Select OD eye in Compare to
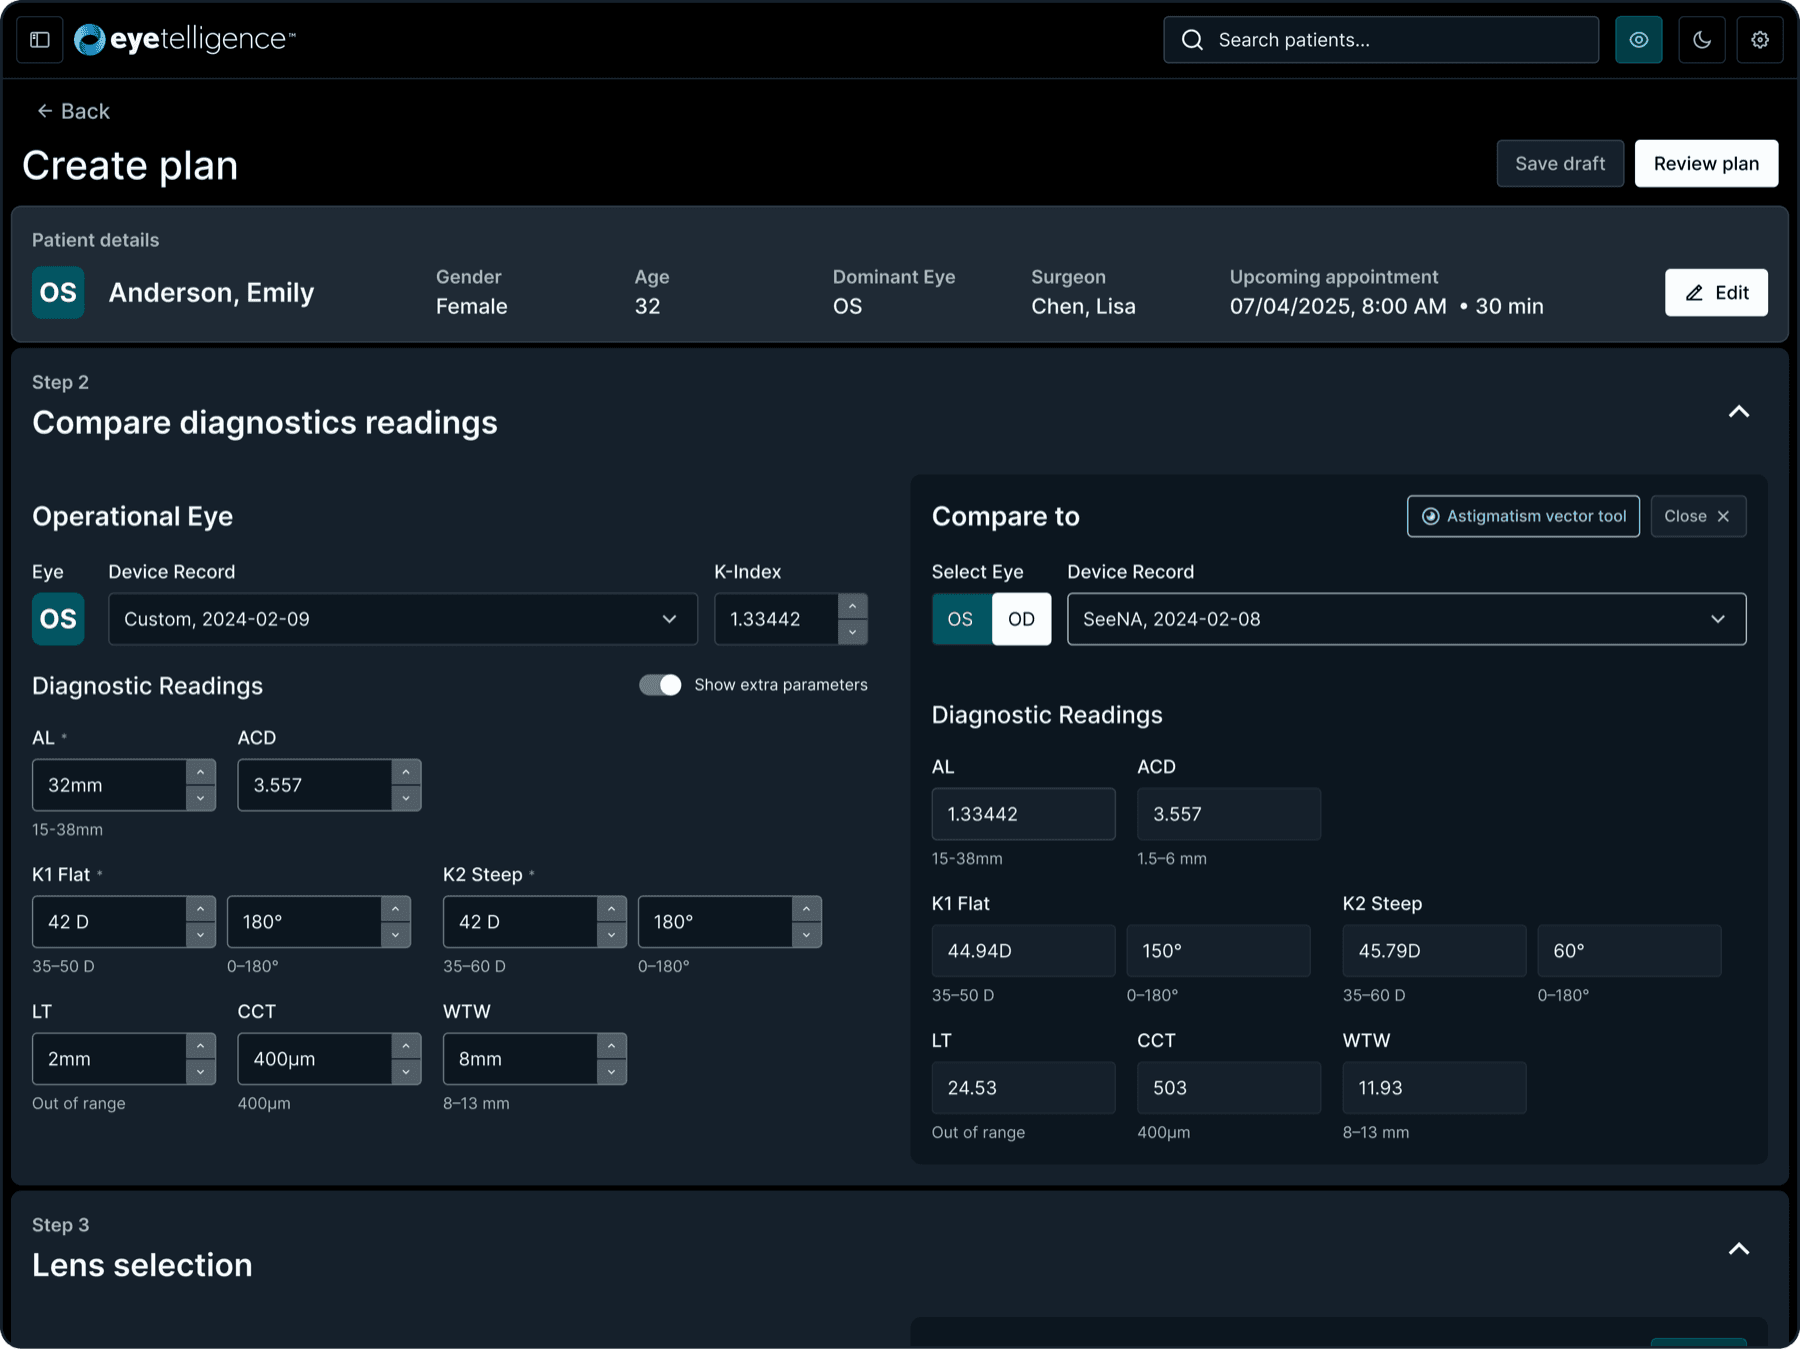 1021,619
